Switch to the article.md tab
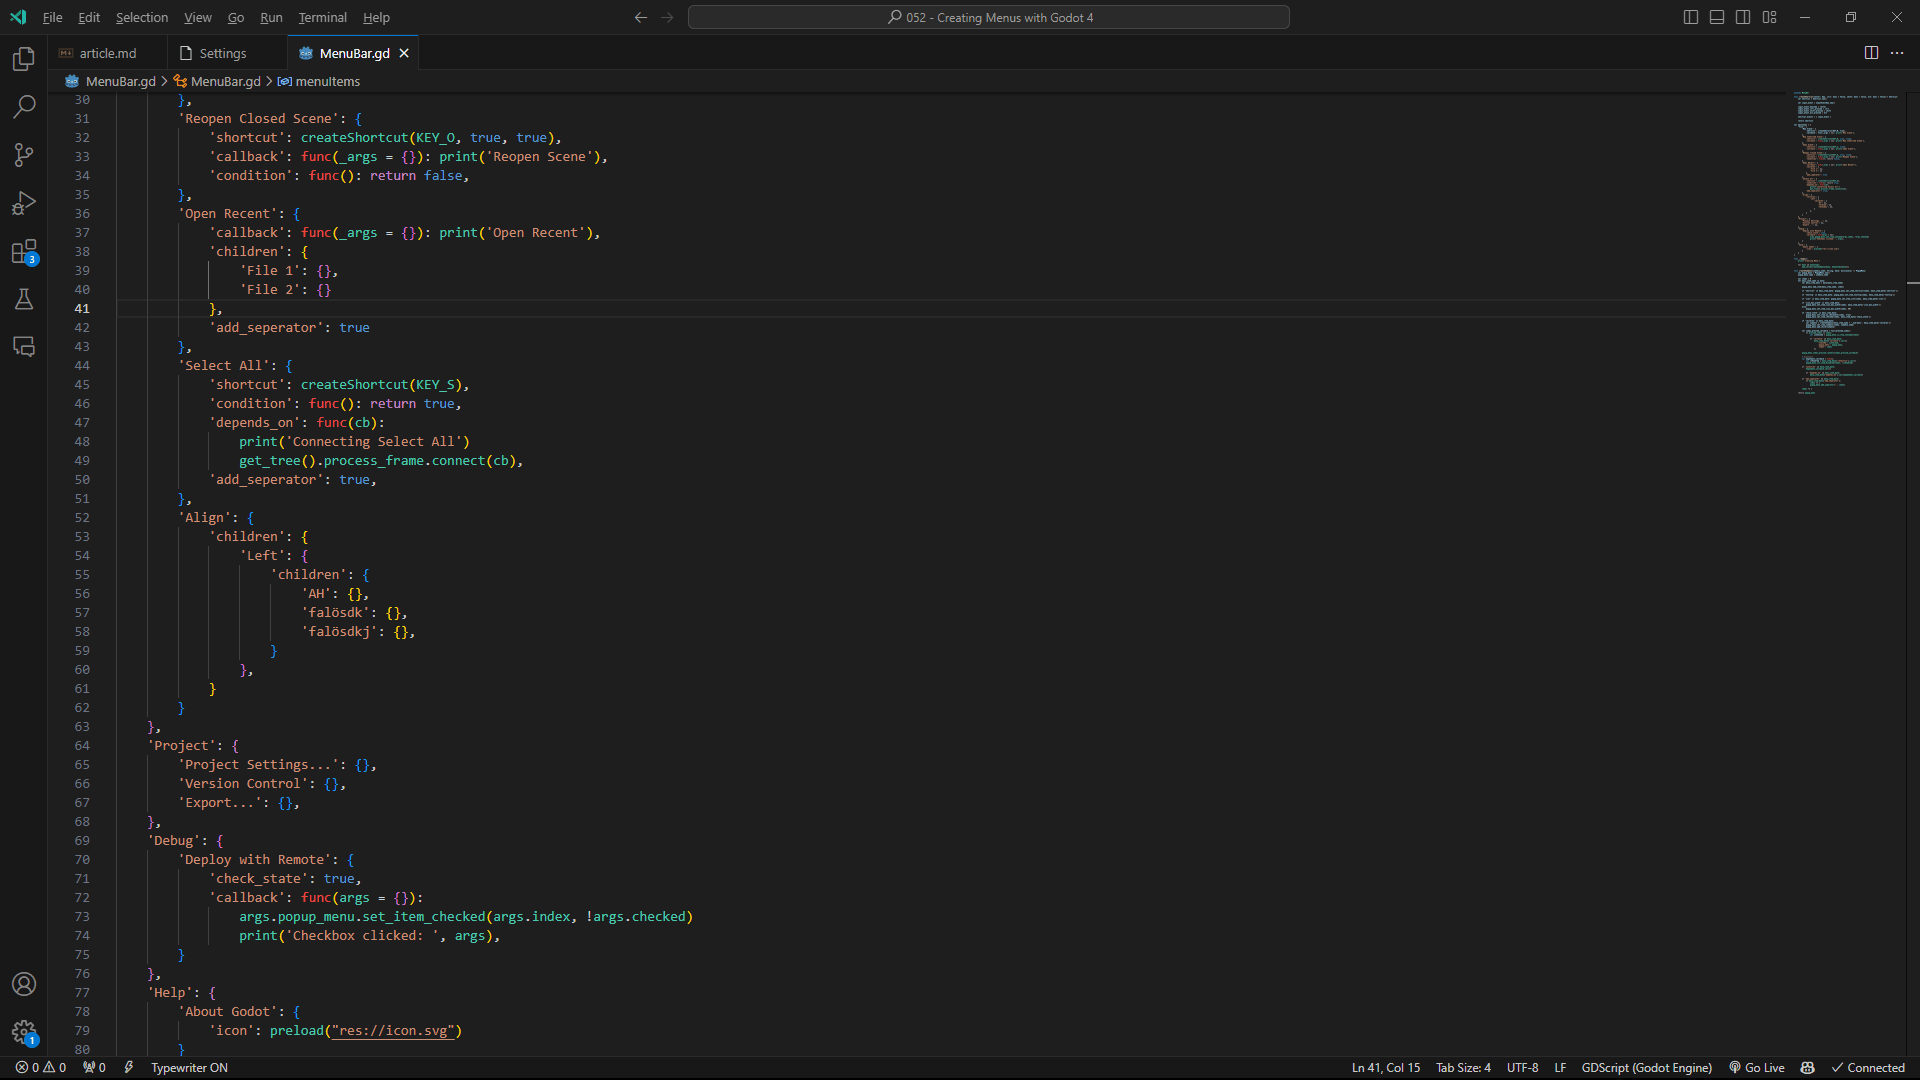The image size is (1920, 1080). [107, 53]
